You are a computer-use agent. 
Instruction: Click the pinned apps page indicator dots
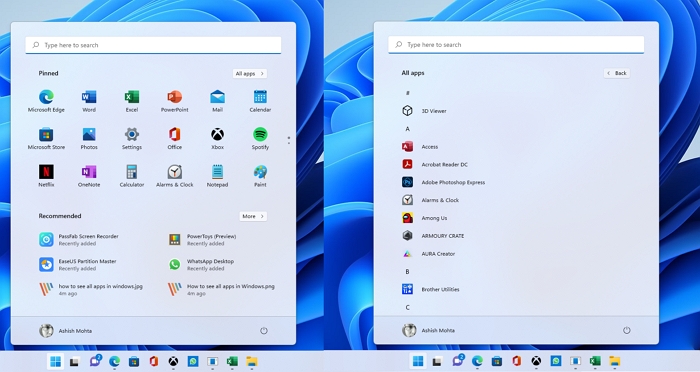coord(289,140)
